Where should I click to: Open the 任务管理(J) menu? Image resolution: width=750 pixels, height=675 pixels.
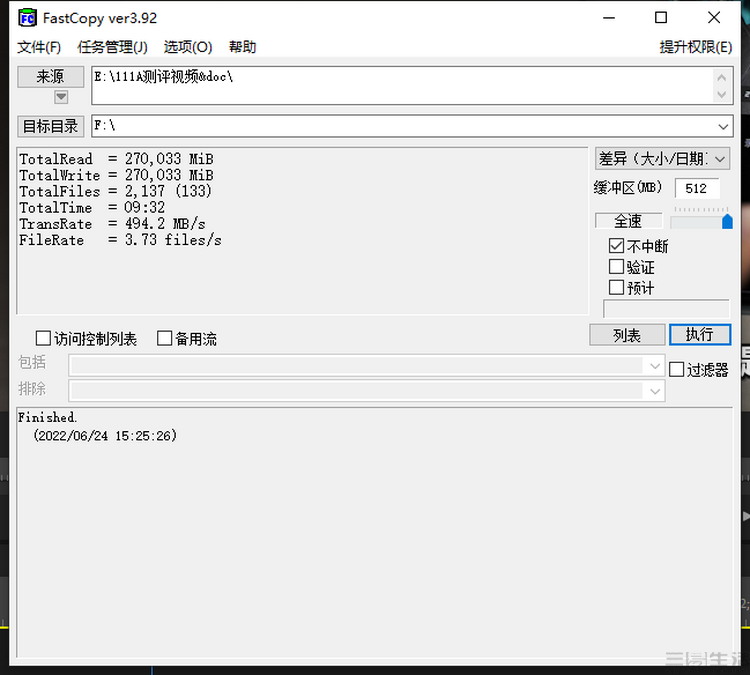(x=112, y=47)
